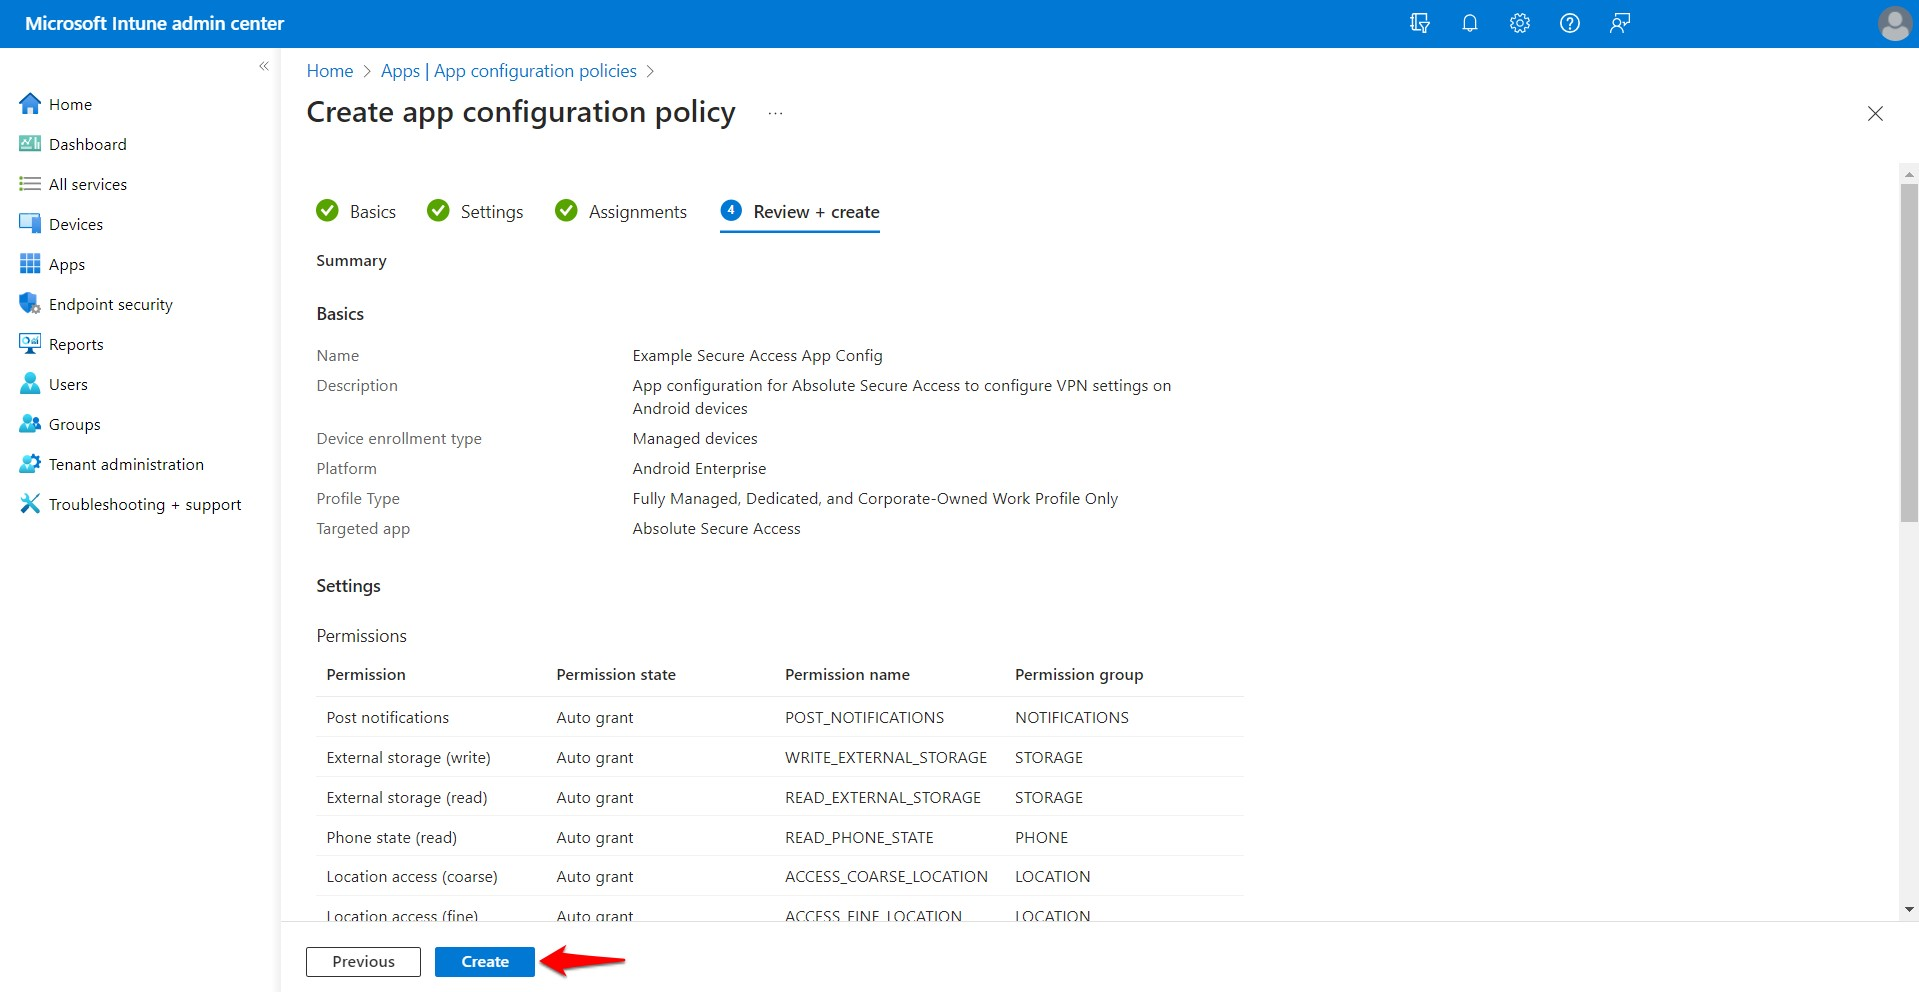Screen dimensions: 1919x992
Task: Open the notifications bell icon
Action: pos(1469,23)
